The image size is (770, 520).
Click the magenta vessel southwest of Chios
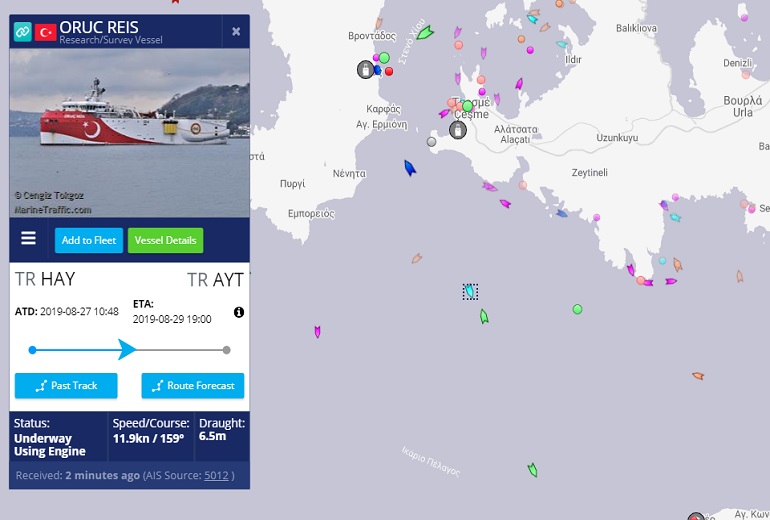point(317,332)
